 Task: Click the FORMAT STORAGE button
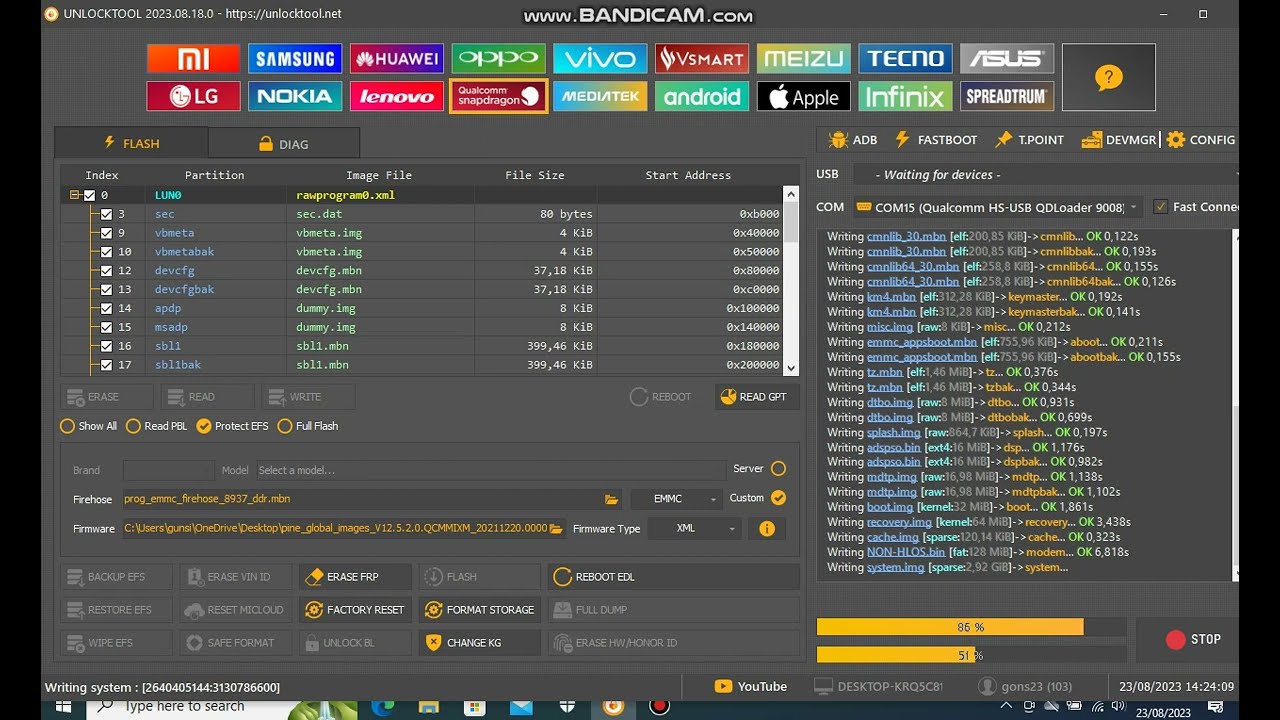pos(481,610)
